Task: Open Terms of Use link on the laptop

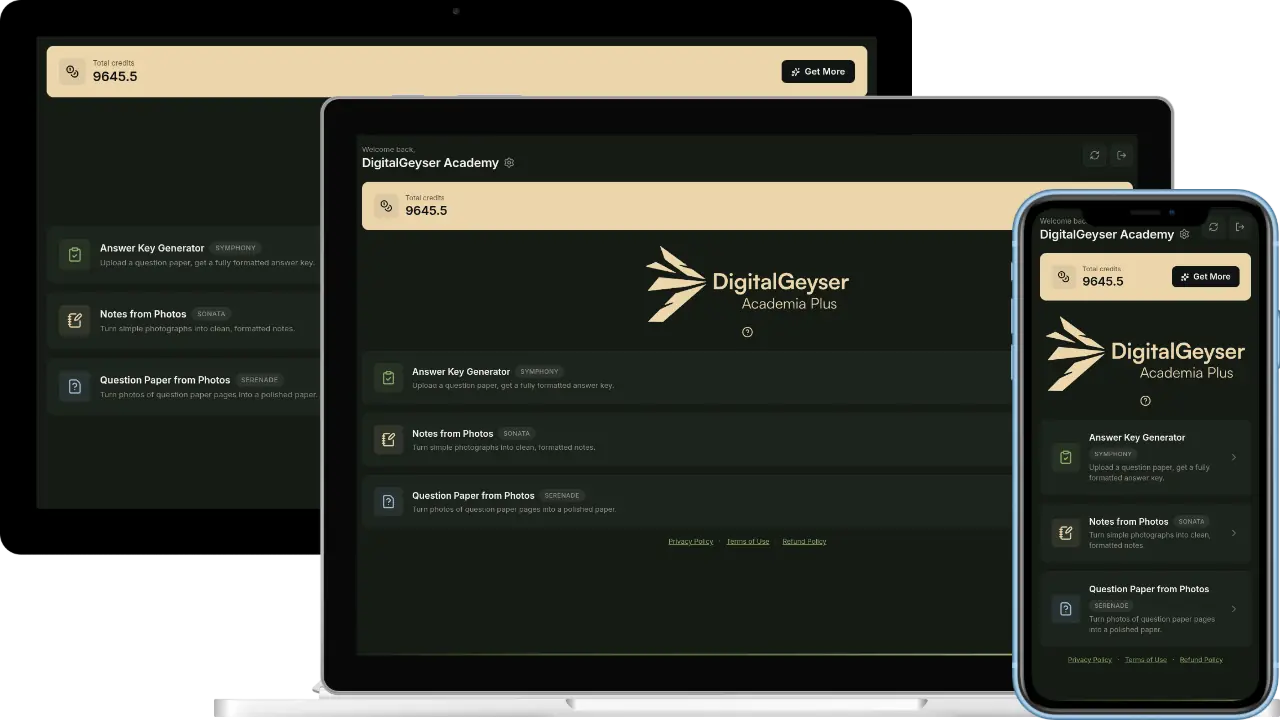Action: coord(748,541)
